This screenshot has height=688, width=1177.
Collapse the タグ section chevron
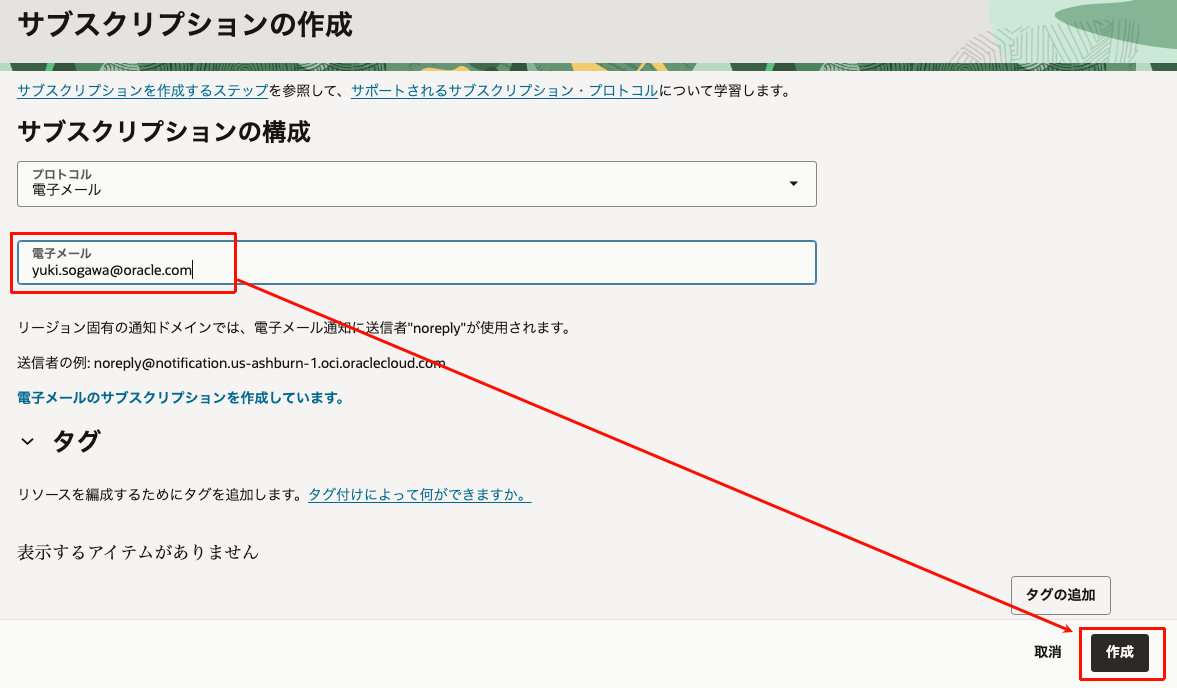27,440
